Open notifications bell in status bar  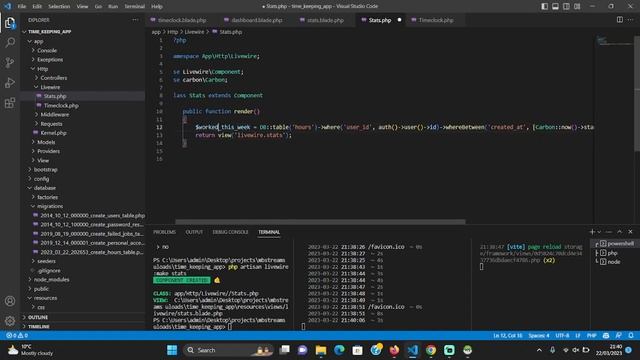(x=631, y=336)
